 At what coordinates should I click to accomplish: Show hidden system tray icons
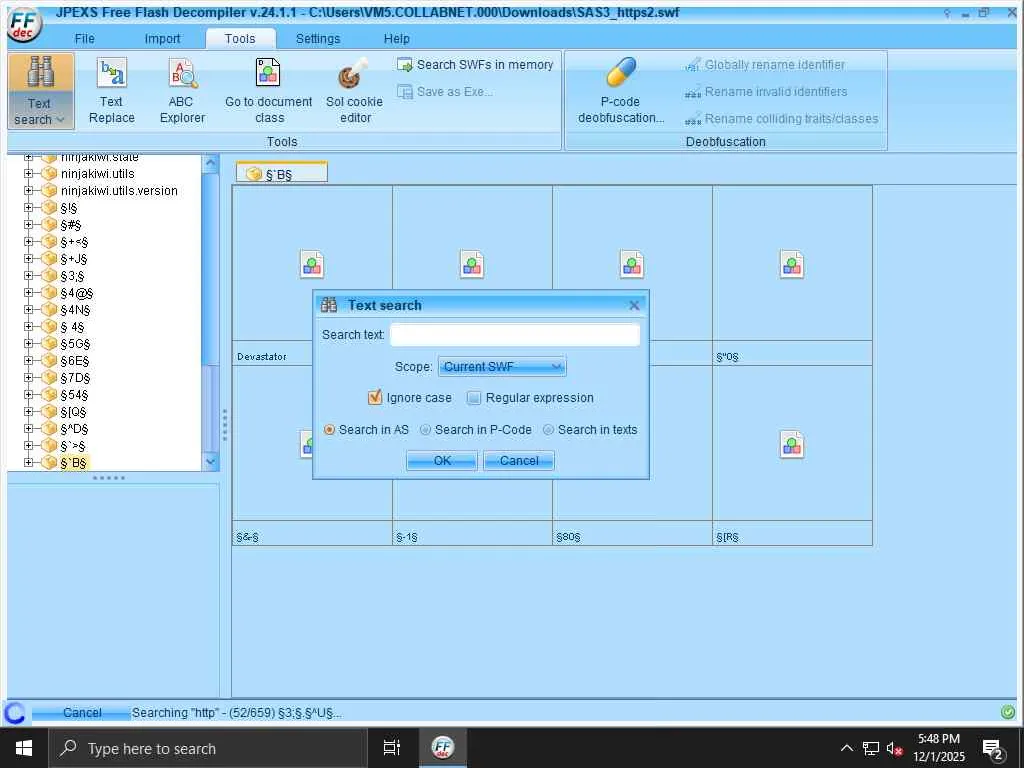pos(846,748)
